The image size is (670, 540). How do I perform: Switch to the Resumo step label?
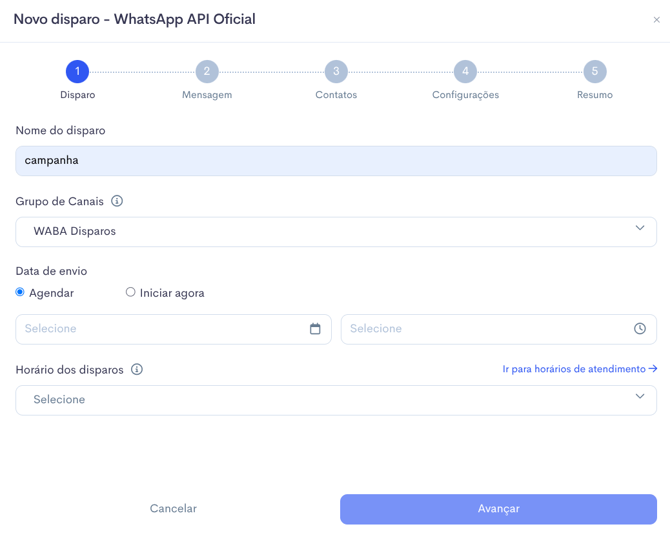(x=594, y=95)
